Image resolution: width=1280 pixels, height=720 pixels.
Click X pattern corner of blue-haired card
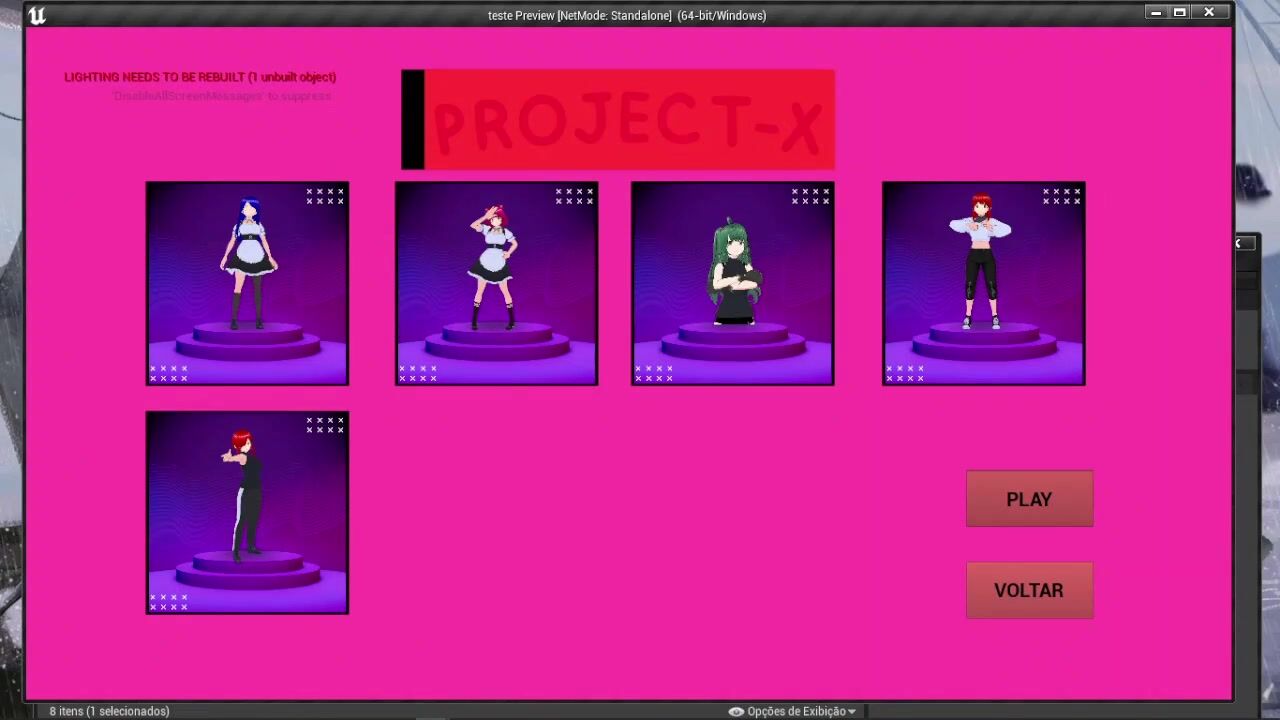coord(325,196)
